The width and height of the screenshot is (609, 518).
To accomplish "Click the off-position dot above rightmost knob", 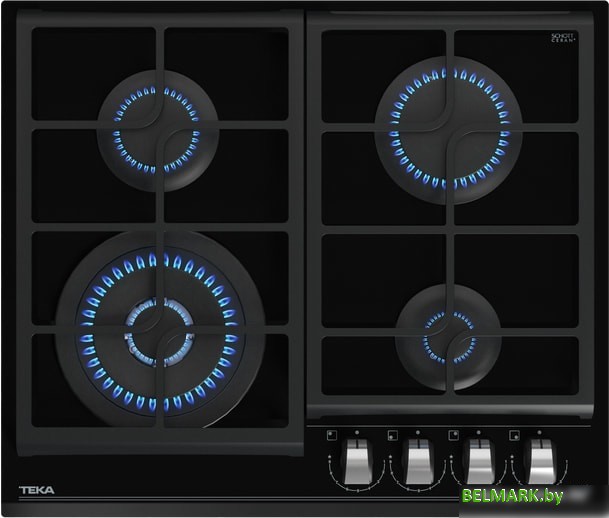I will pyautogui.click(x=541, y=434).
